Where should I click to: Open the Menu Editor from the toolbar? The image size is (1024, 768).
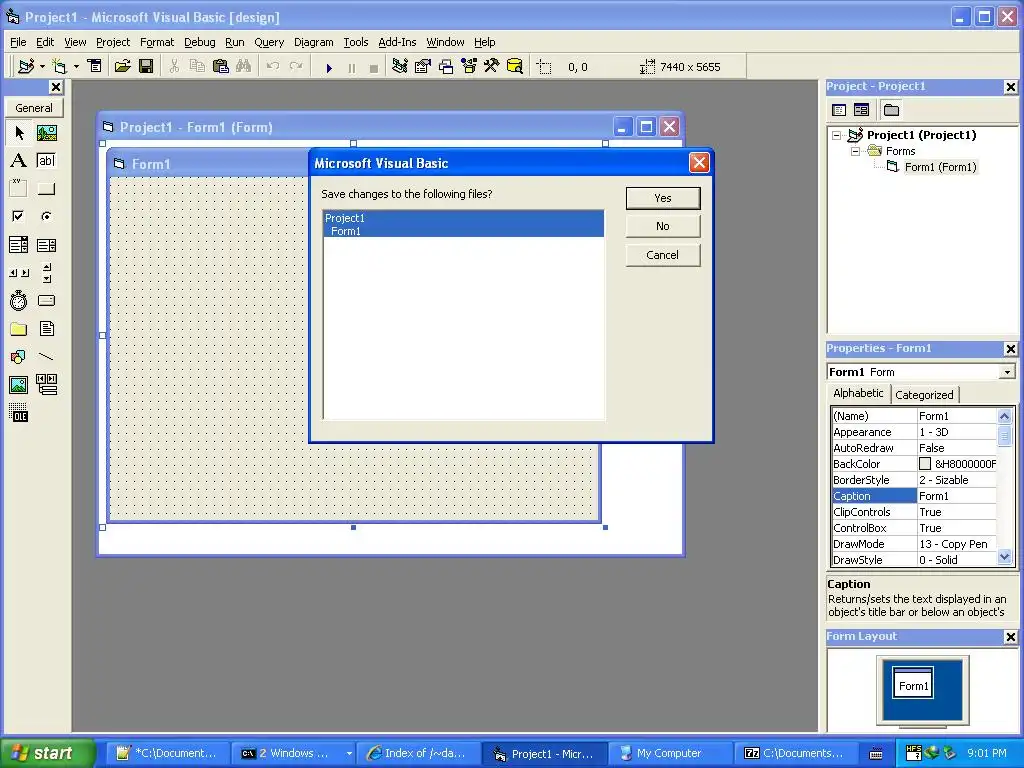[x=95, y=67]
